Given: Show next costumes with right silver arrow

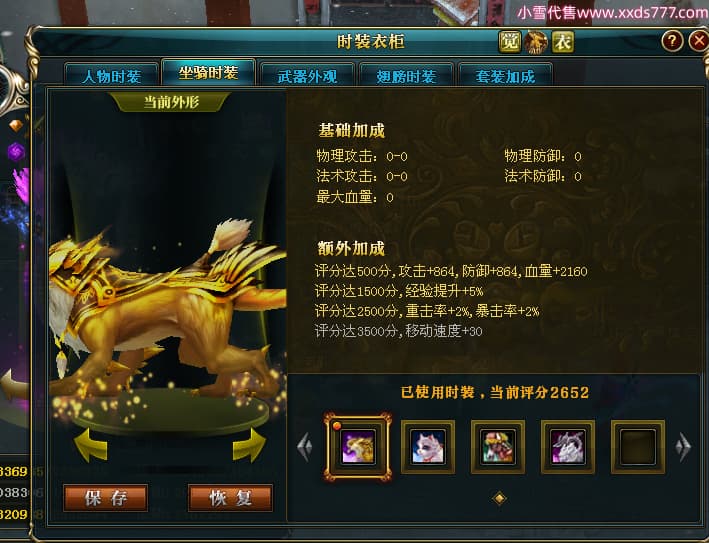Looking at the screenshot, I should point(683,447).
